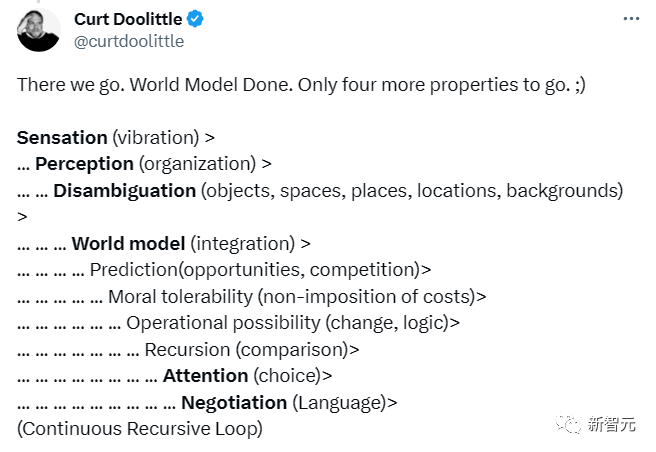Click the '(Continuous Recursive Loop)' line
The height and width of the screenshot is (452, 656).
click(140, 429)
